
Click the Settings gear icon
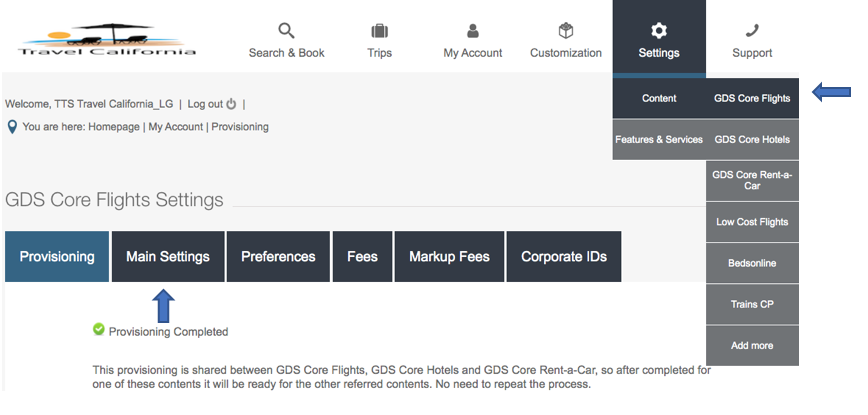659,30
